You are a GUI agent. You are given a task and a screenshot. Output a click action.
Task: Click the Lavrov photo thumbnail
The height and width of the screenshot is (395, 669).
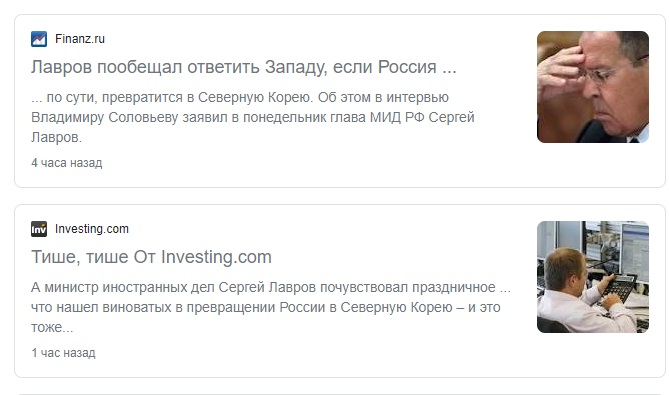pos(593,87)
